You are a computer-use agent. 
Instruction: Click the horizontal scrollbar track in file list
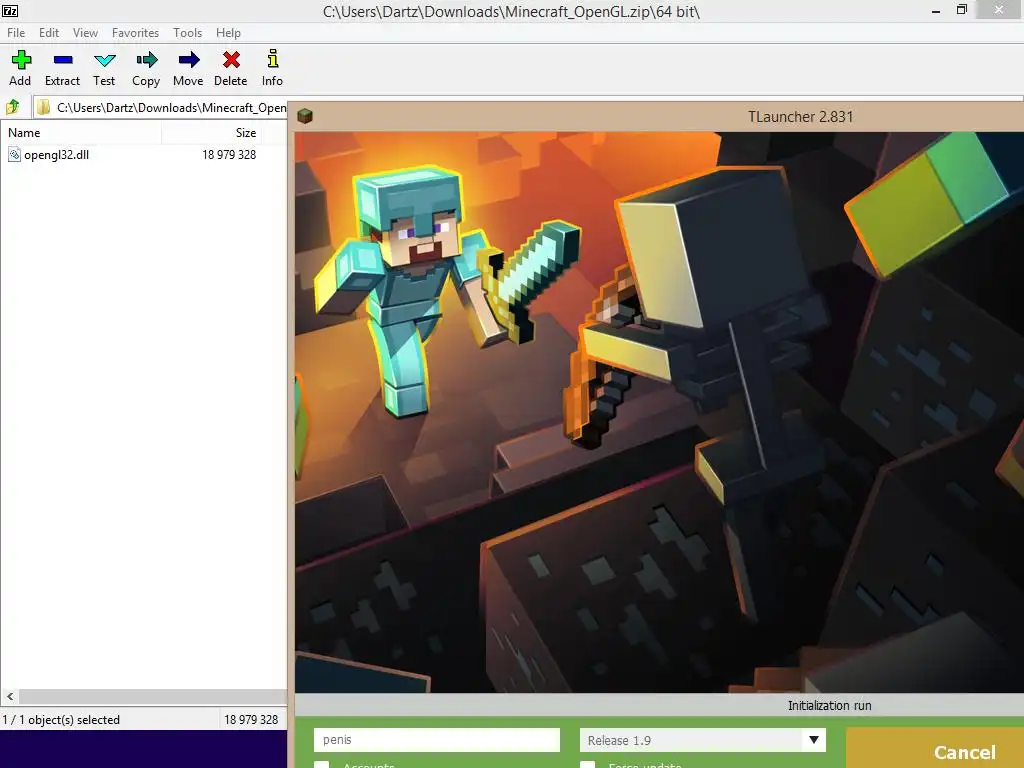click(153, 696)
